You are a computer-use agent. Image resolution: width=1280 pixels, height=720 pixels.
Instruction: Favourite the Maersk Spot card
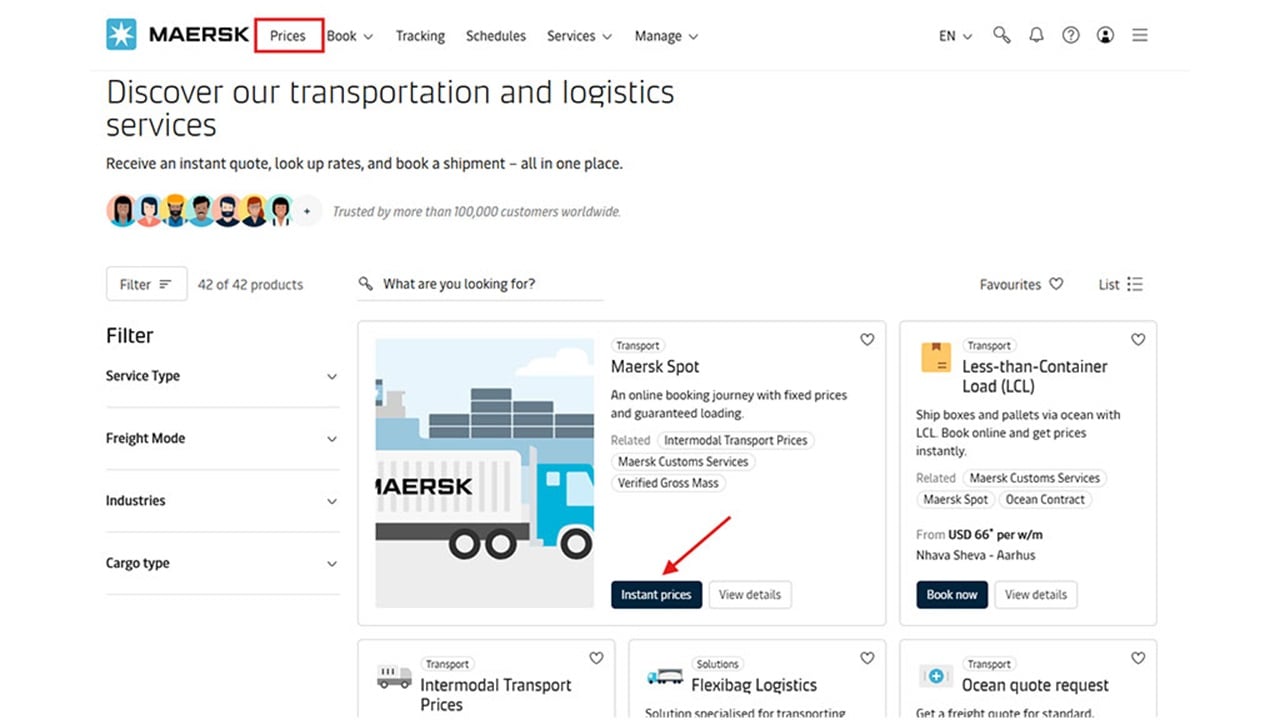[x=867, y=340]
